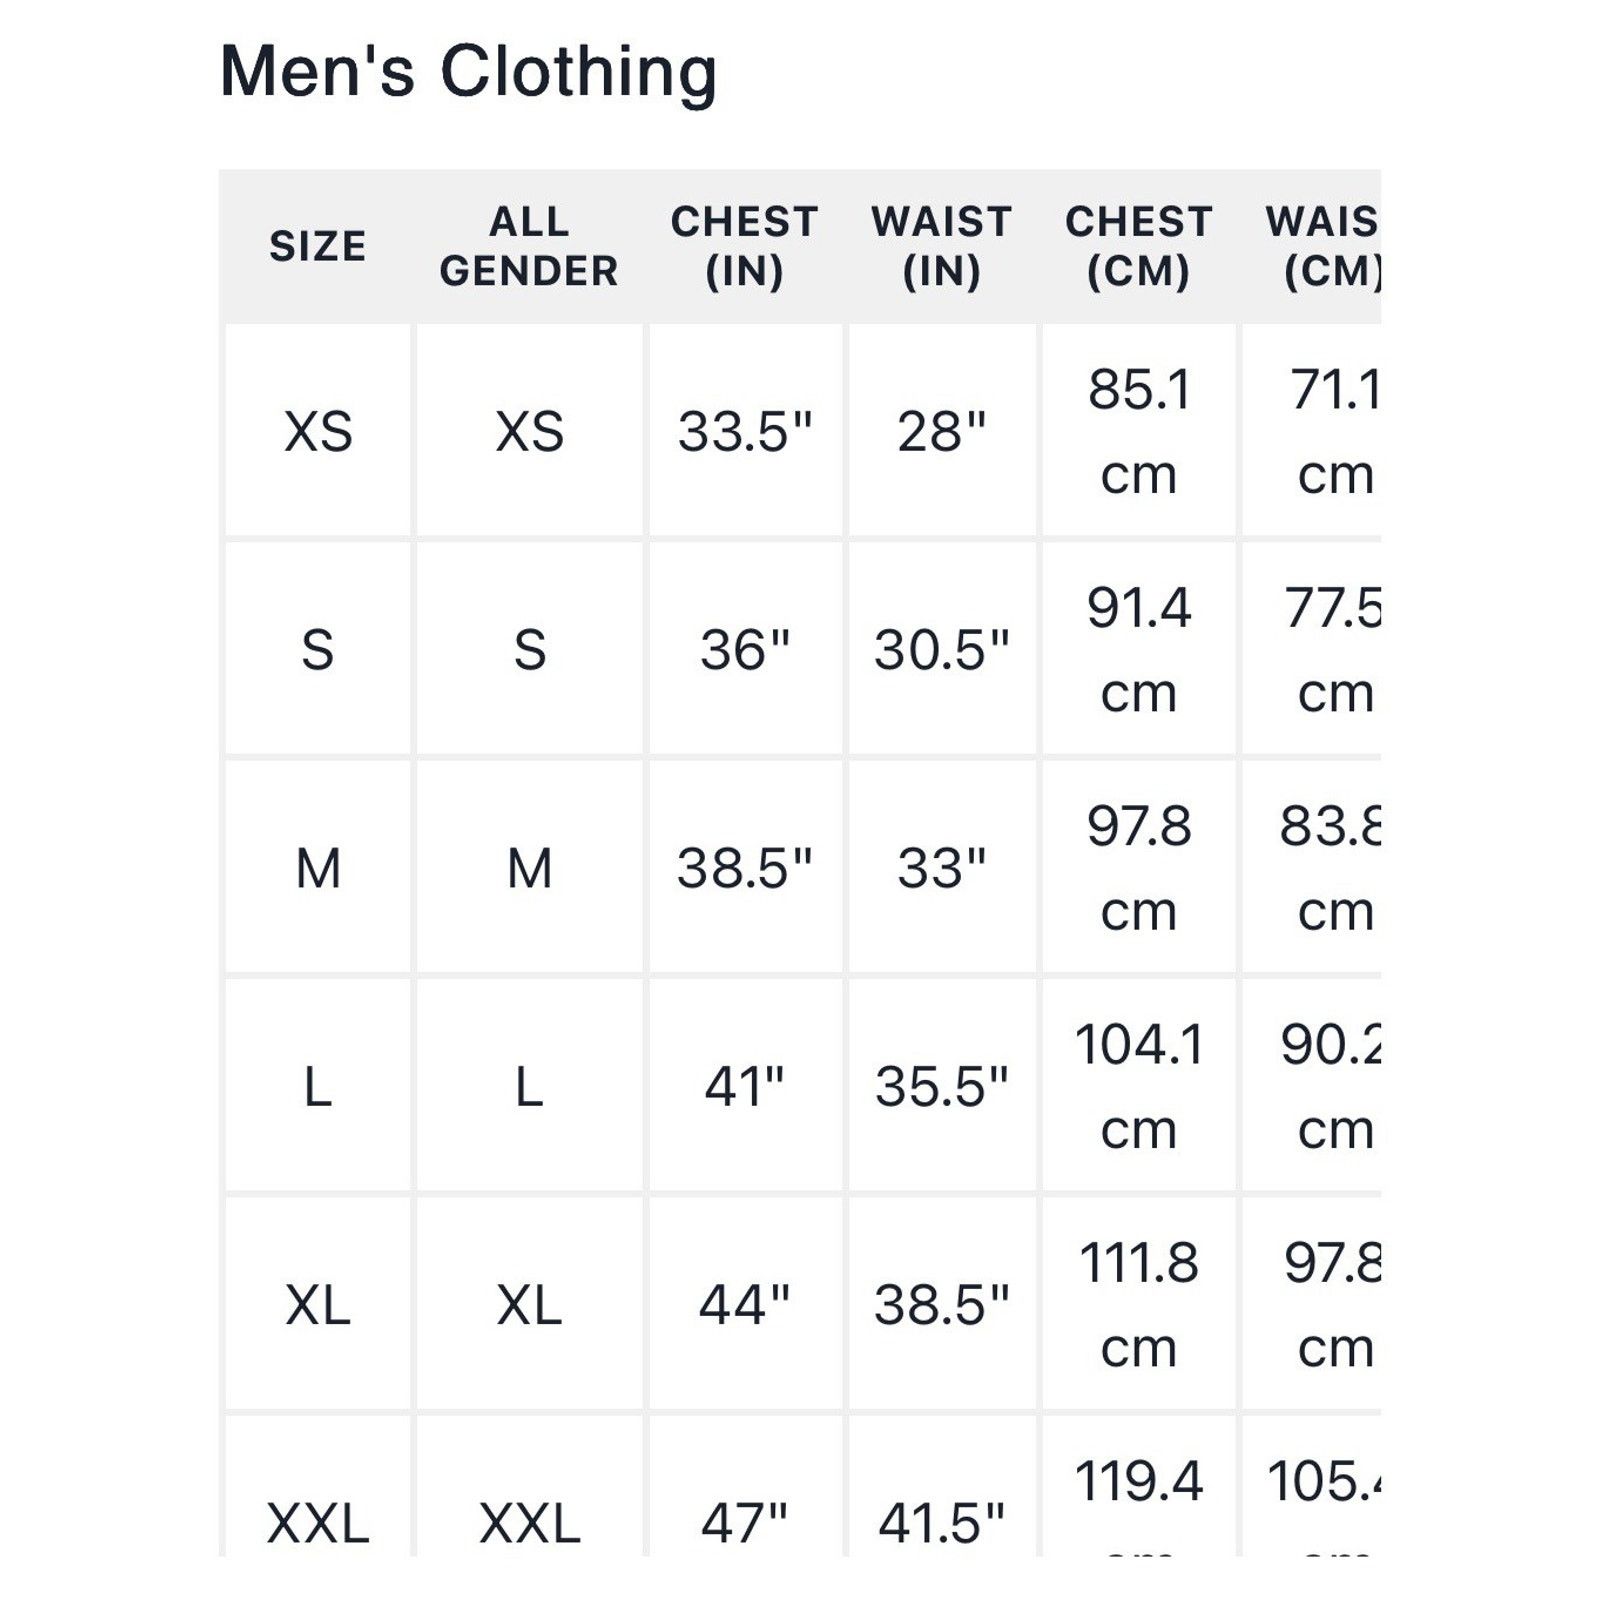Select the 41.5" waist cell
Viewport: 1600px width, 1600px height.
click(x=942, y=1523)
